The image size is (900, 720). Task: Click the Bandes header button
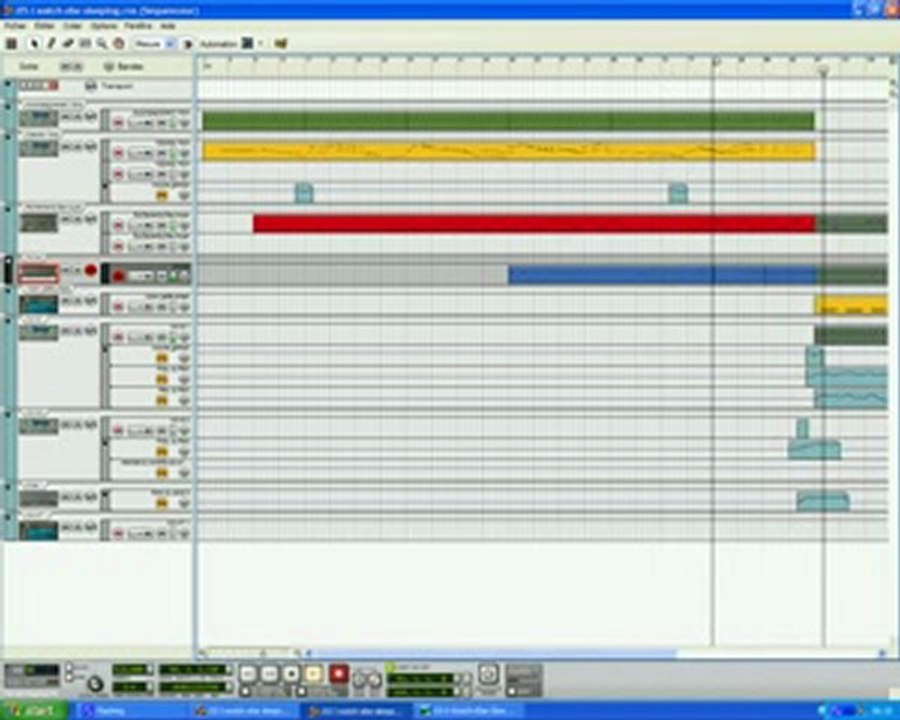(123, 67)
